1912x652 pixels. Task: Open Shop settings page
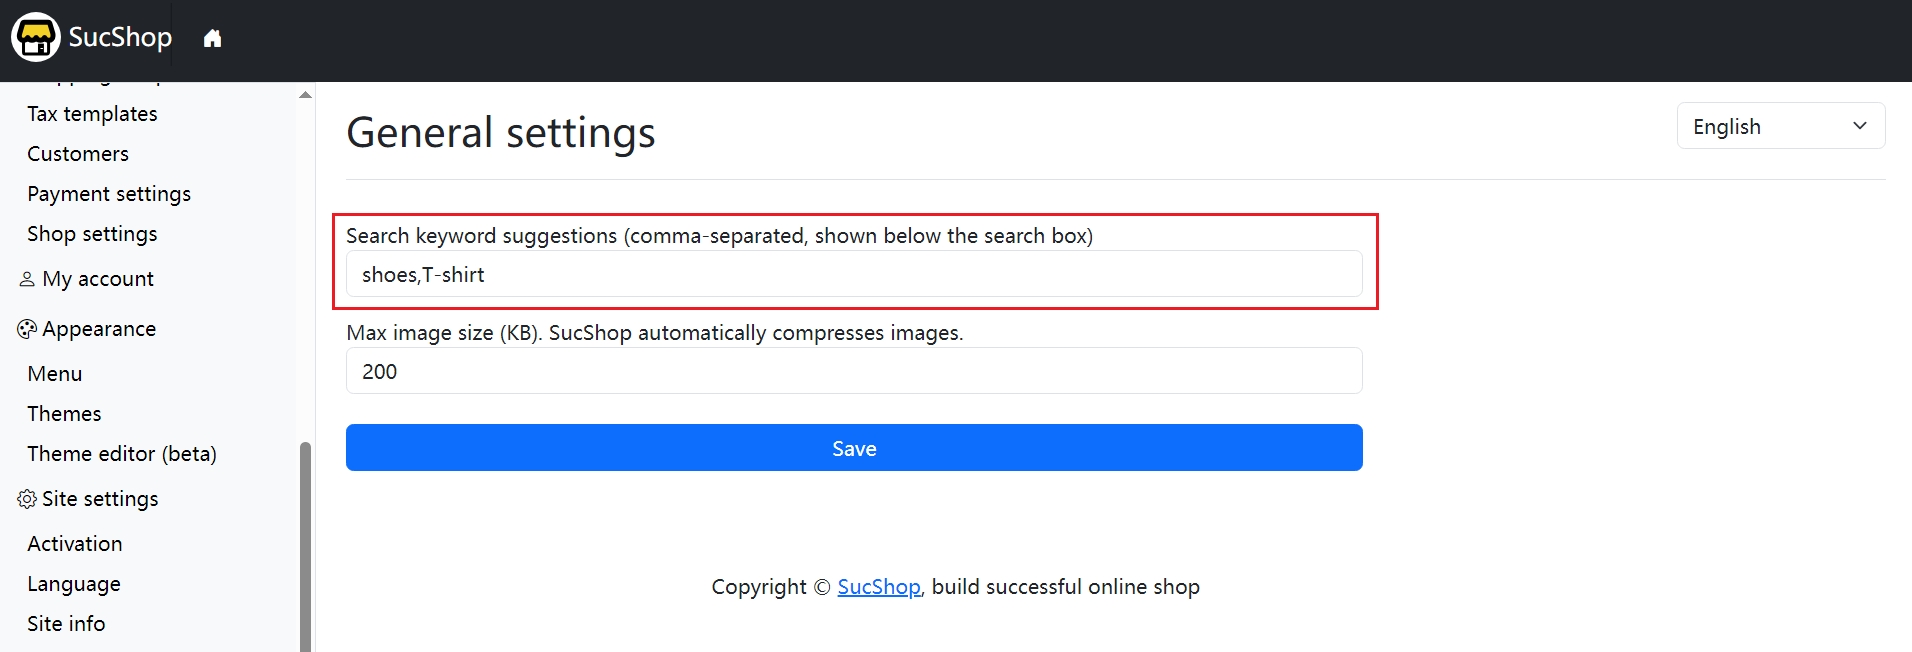click(x=92, y=234)
